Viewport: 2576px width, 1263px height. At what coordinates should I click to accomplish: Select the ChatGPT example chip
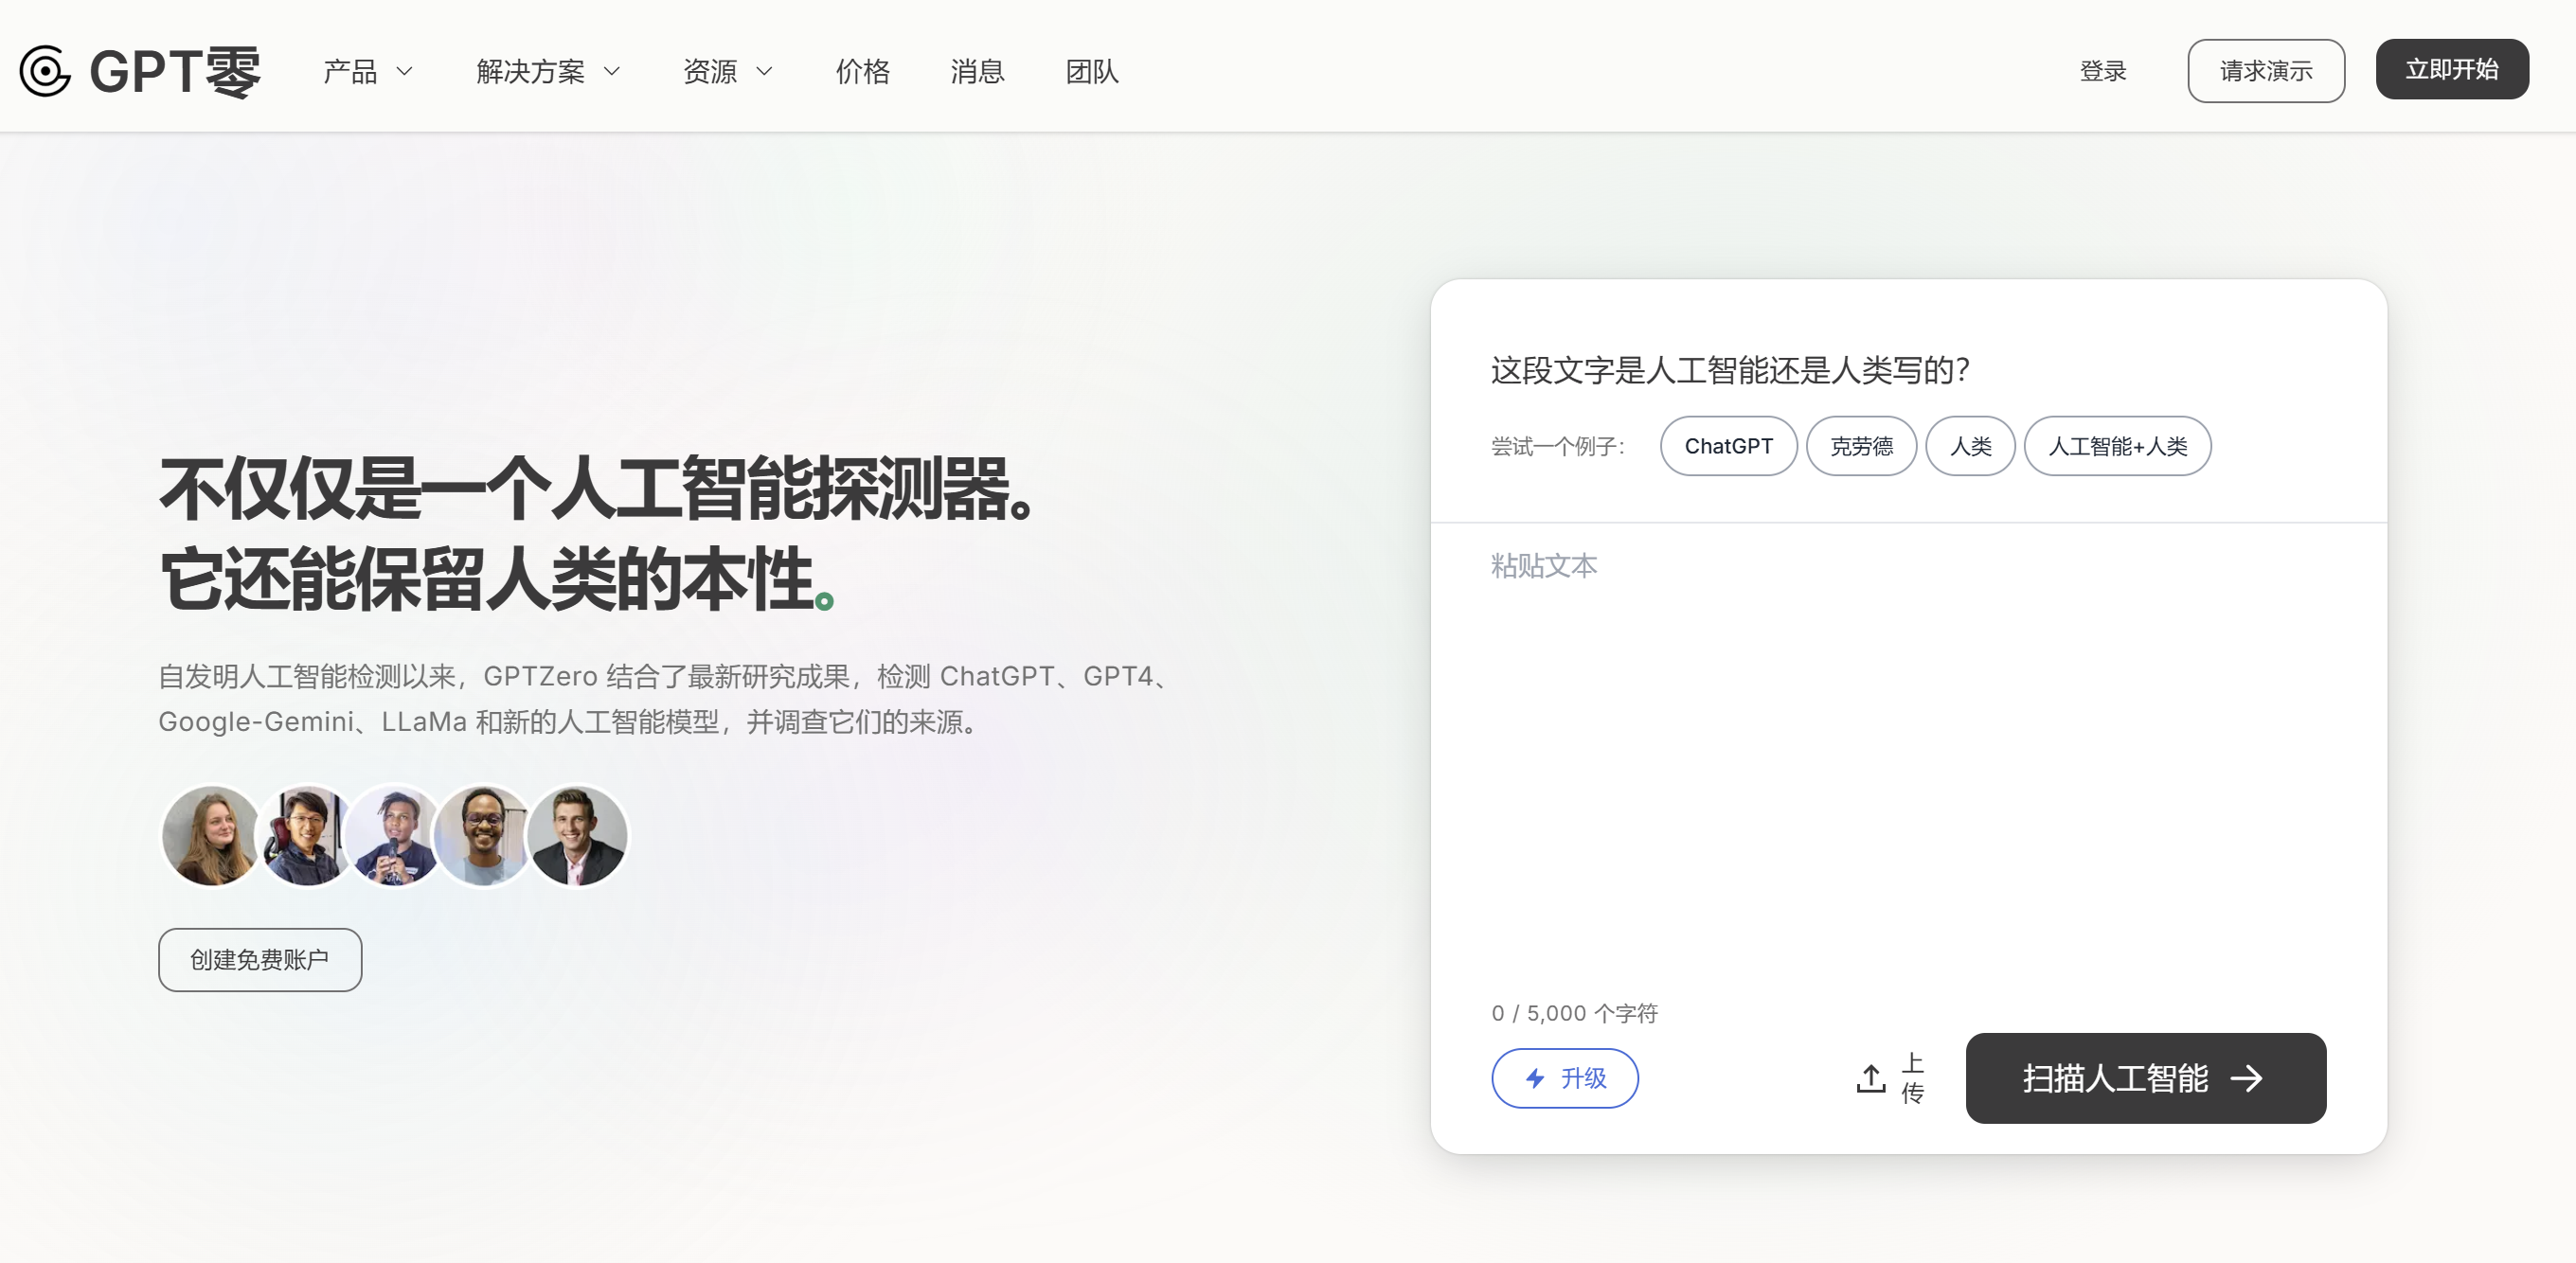pyautogui.click(x=1728, y=446)
